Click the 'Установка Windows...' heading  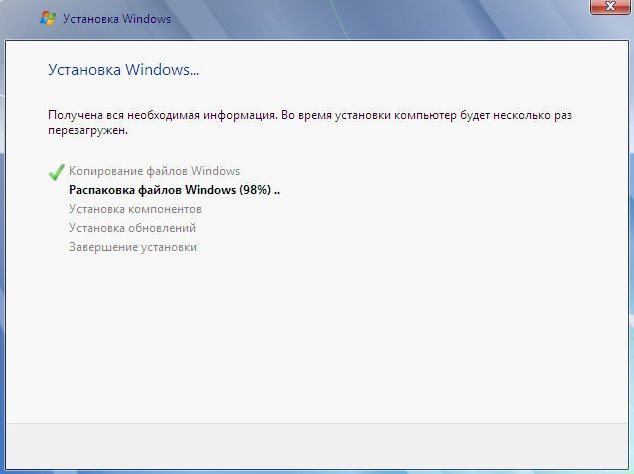(123, 70)
